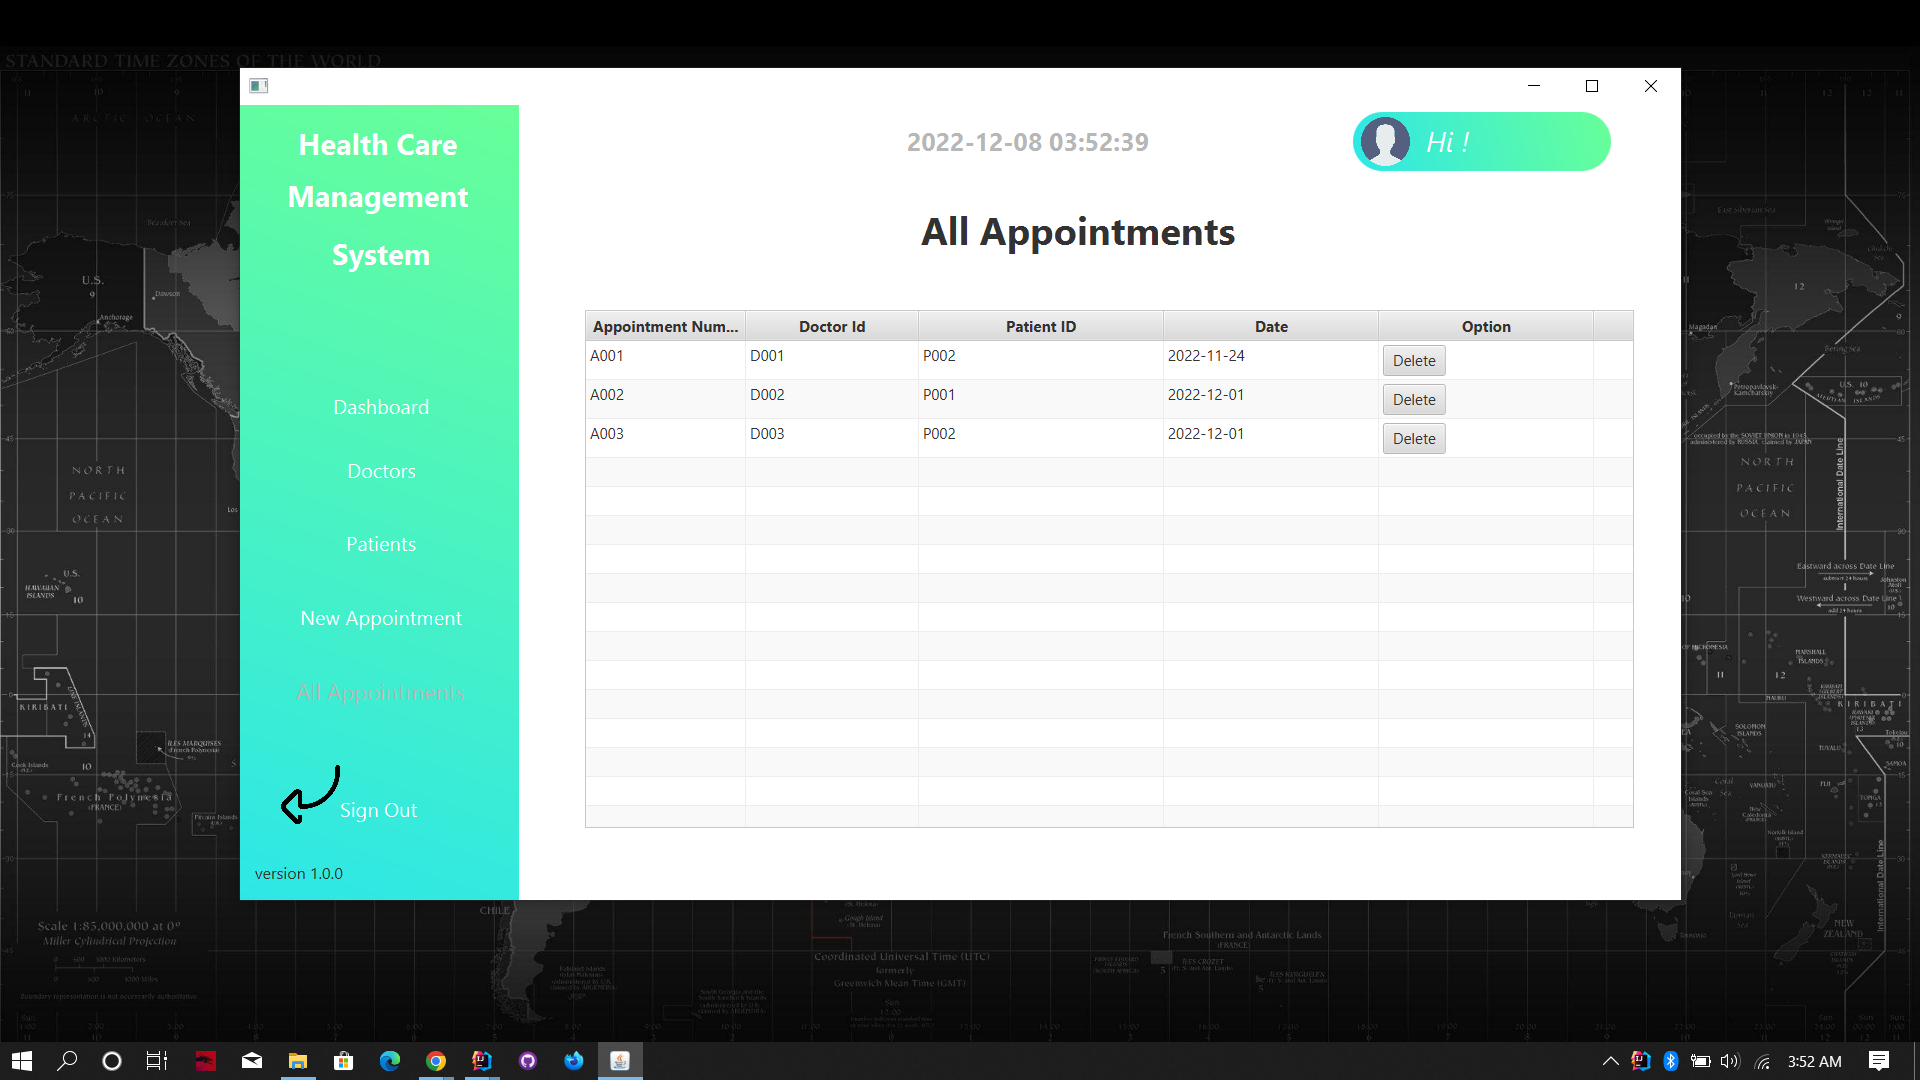The width and height of the screenshot is (1920, 1080).
Task: Sort by Date column header
Action: tap(1271, 326)
